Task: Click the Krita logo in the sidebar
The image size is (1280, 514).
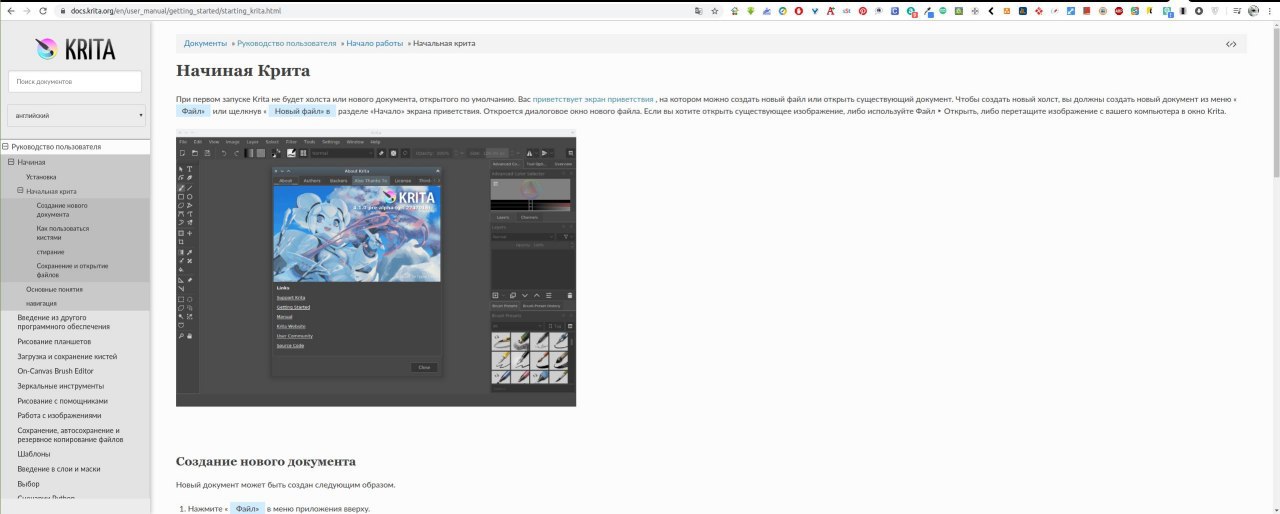Action: click(75, 49)
